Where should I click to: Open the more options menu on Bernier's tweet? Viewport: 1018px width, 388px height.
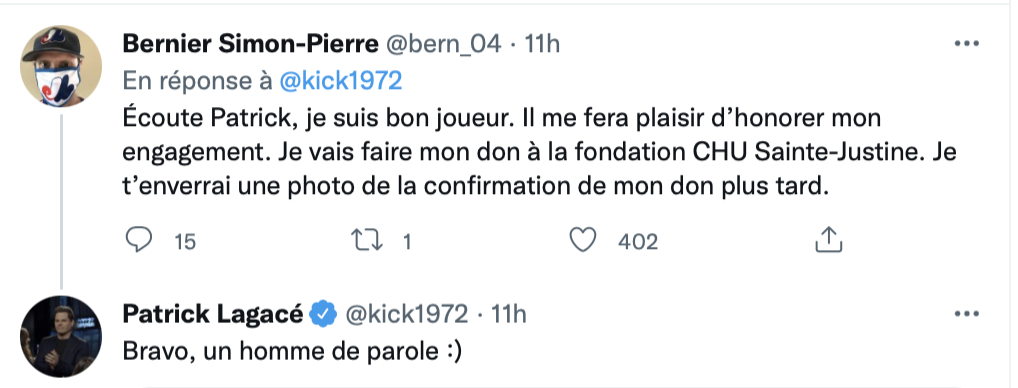click(x=967, y=43)
